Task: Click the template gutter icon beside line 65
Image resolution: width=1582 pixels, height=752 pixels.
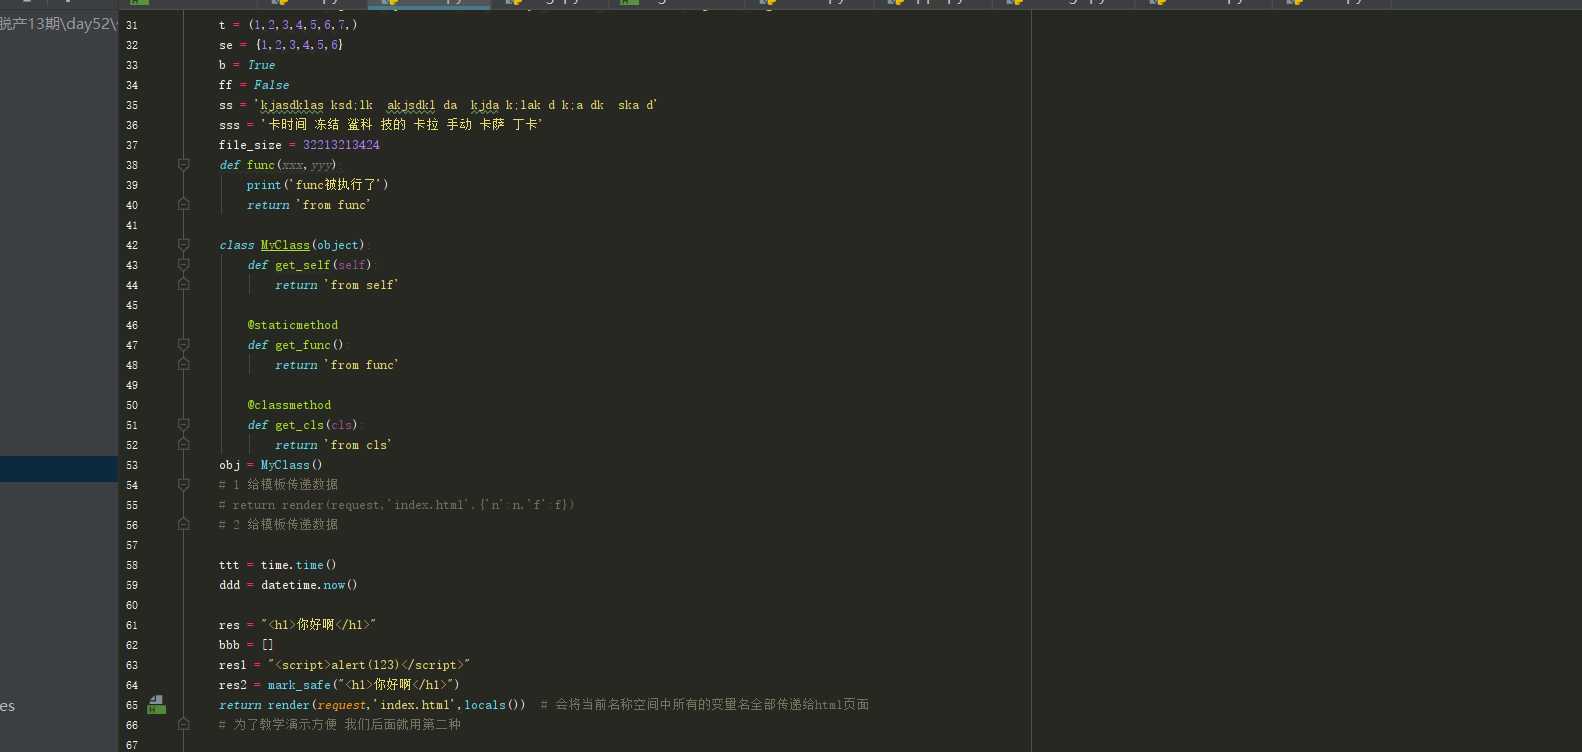Action: coord(157,705)
